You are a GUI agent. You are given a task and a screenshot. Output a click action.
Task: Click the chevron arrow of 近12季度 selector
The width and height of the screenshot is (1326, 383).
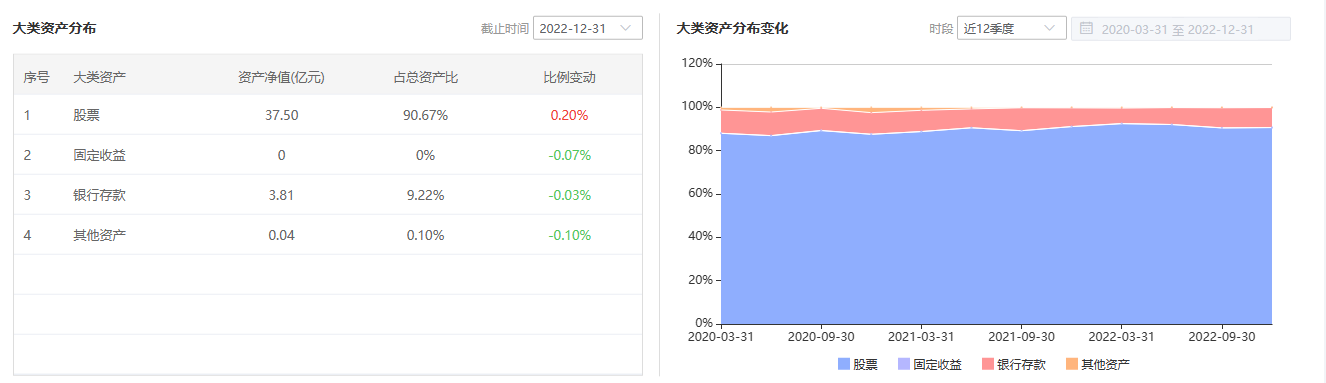(1050, 28)
